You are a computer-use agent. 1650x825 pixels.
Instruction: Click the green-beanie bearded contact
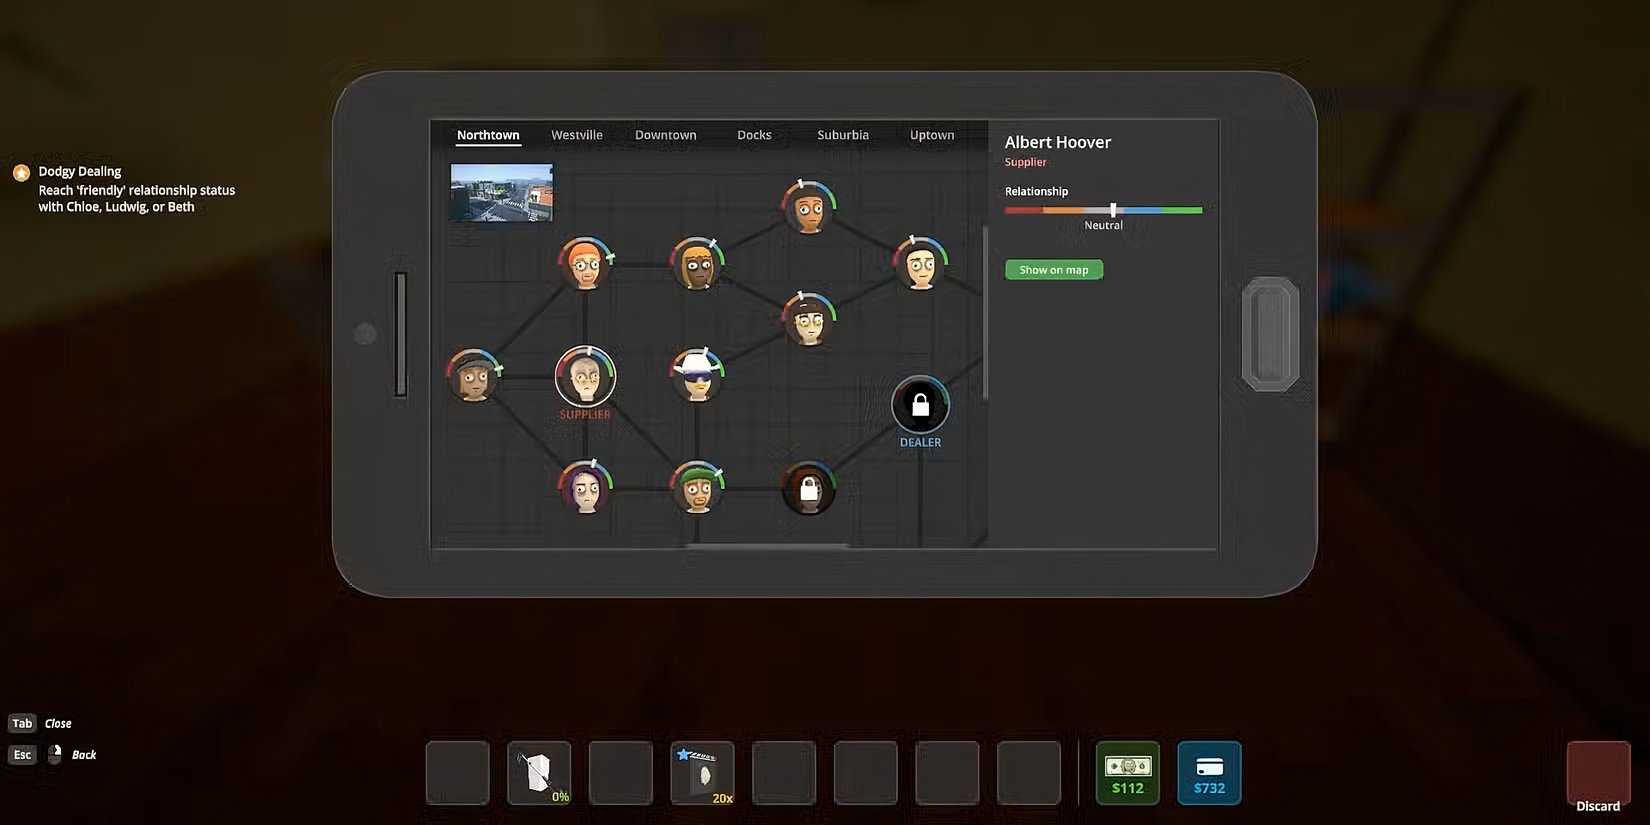(x=697, y=488)
